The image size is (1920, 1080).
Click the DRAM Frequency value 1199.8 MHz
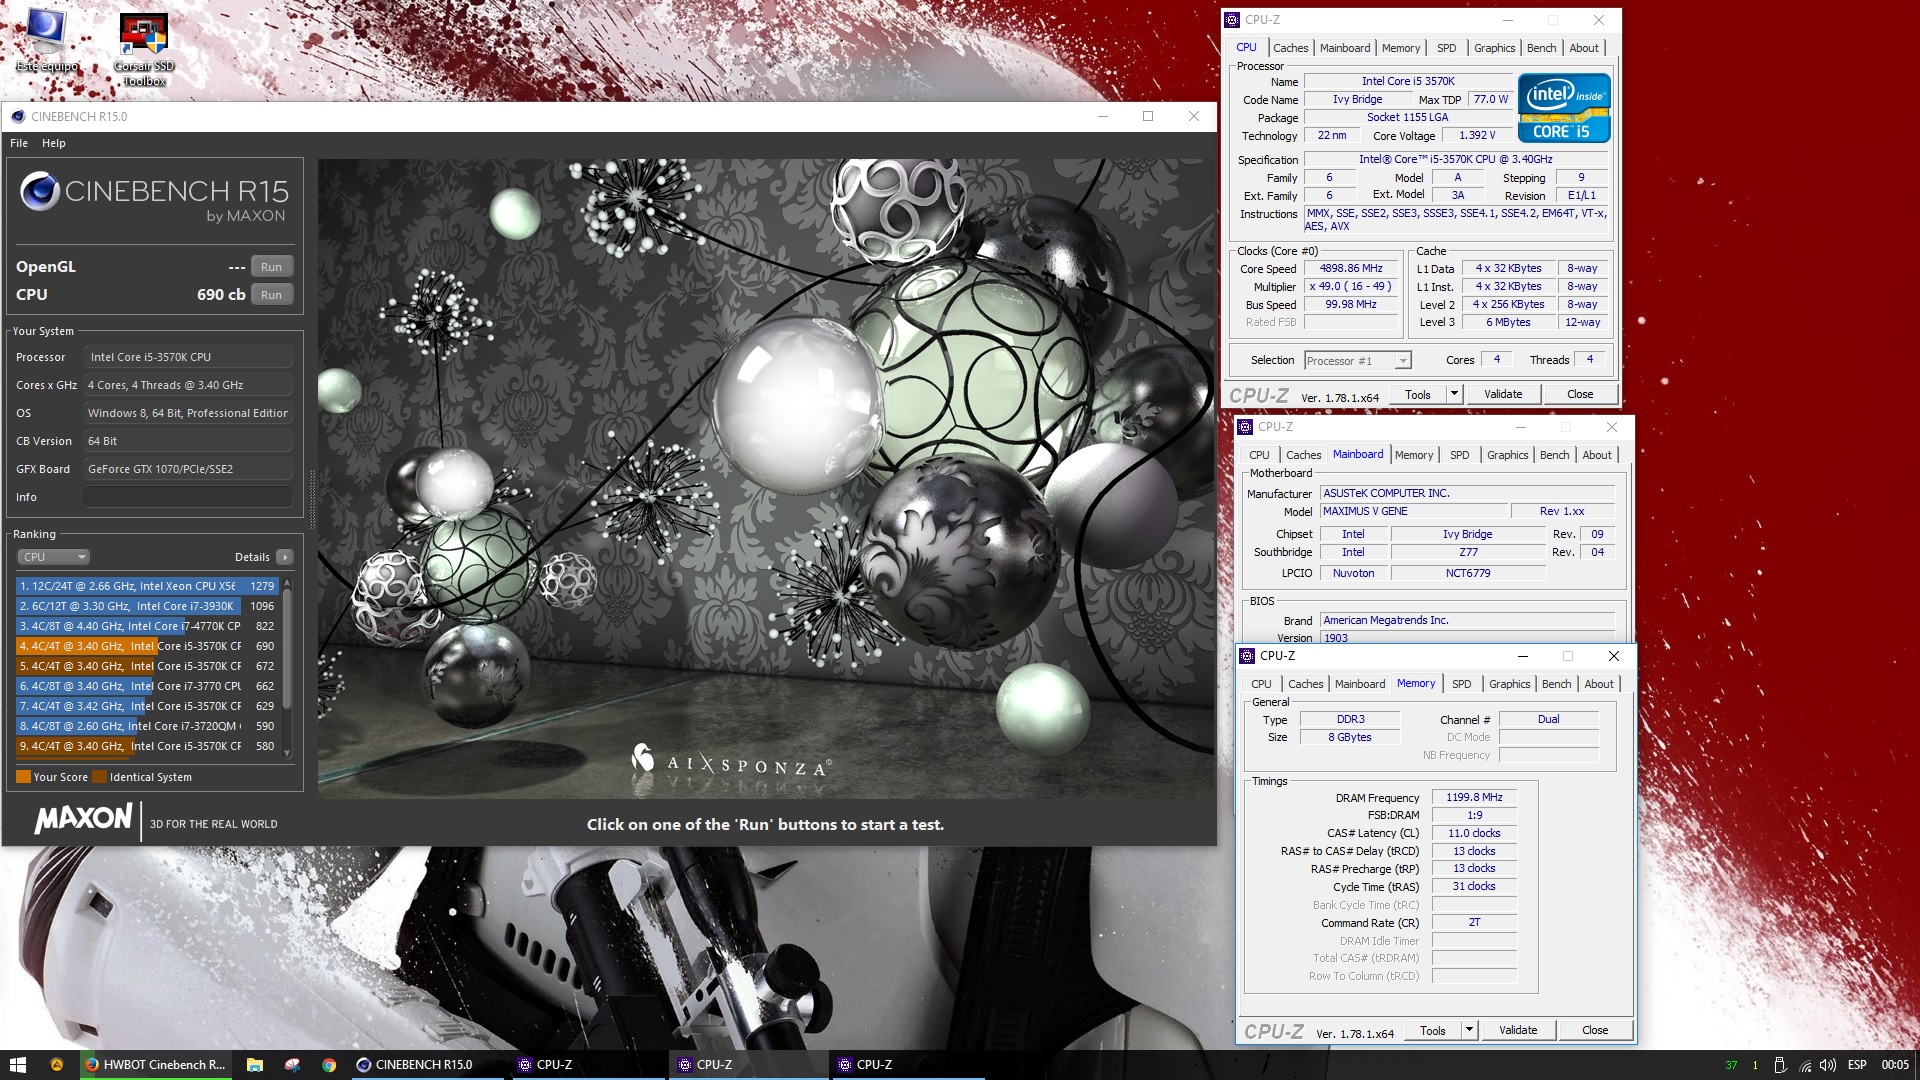tap(1473, 798)
